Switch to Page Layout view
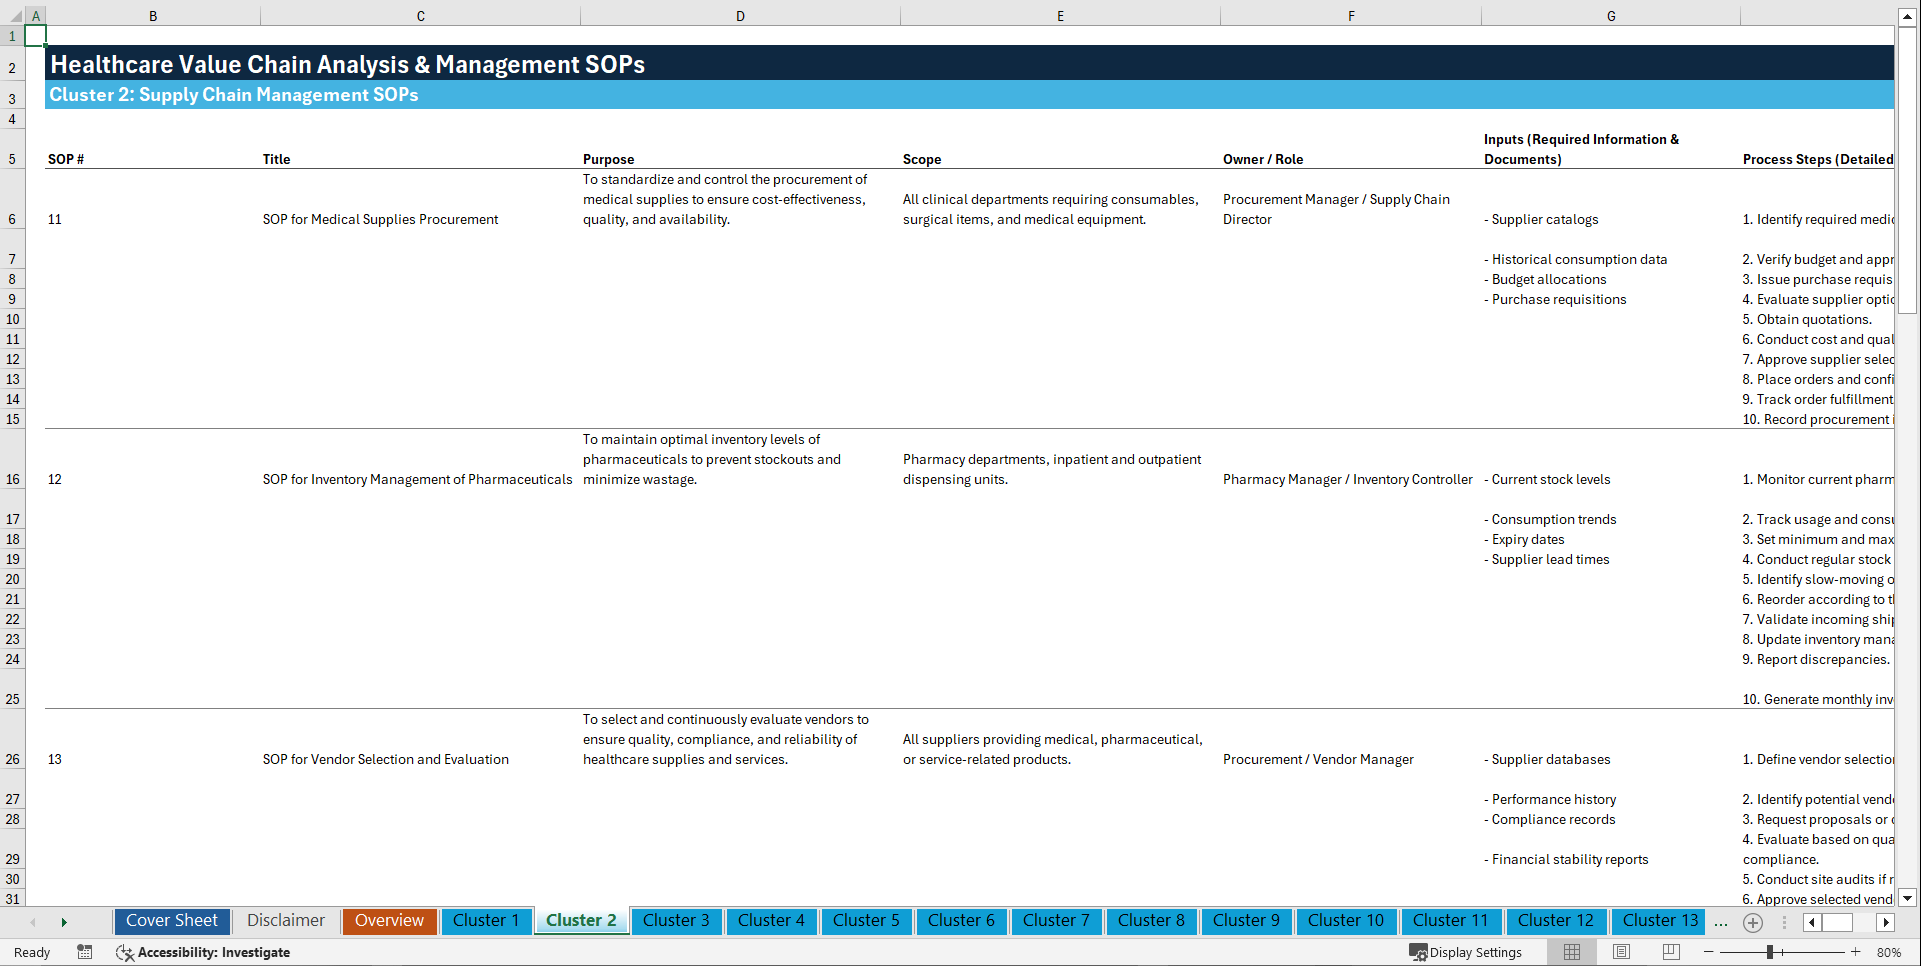Viewport: 1921px width, 966px height. pyautogui.click(x=1621, y=952)
